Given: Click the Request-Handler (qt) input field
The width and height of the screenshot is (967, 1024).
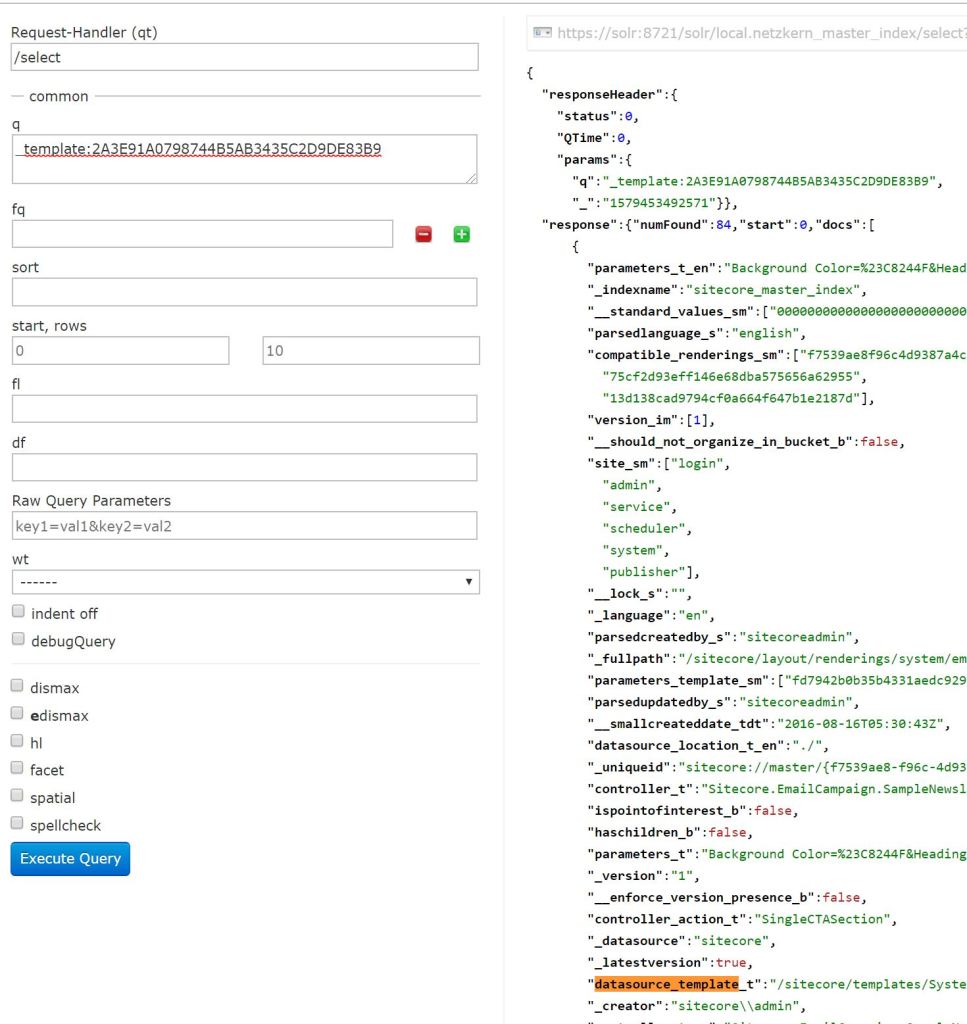Looking at the screenshot, I should coord(245,58).
